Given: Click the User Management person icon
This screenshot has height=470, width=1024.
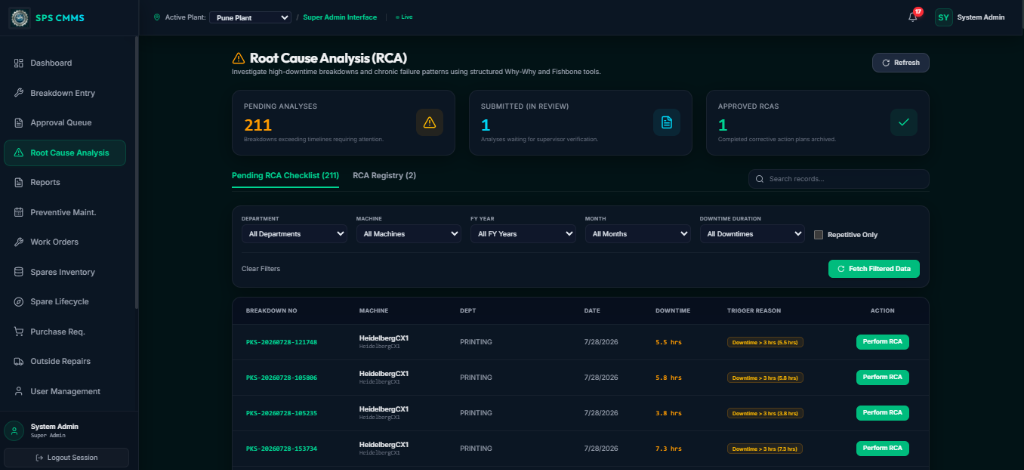Looking at the screenshot, I should point(18,391).
